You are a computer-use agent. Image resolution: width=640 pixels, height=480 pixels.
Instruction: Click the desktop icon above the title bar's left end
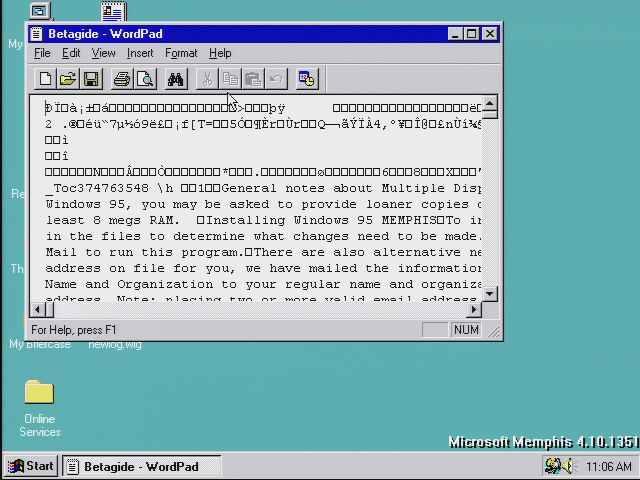[x=40, y=11]
